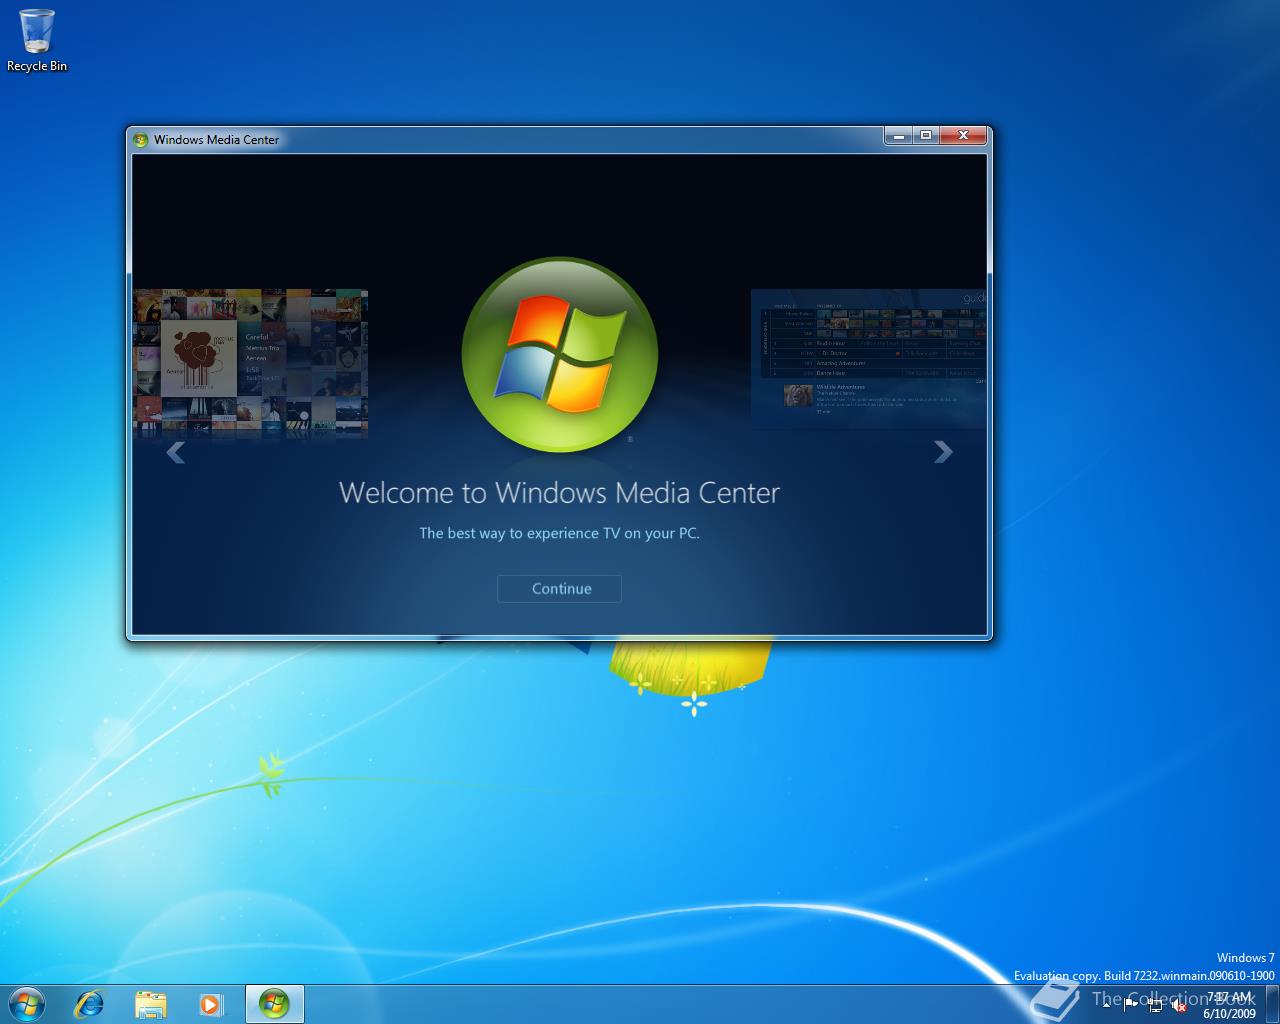This screenshot has width=1280, height=1024.
Task: Click the Continue button
Action: (x=559, y=589)
